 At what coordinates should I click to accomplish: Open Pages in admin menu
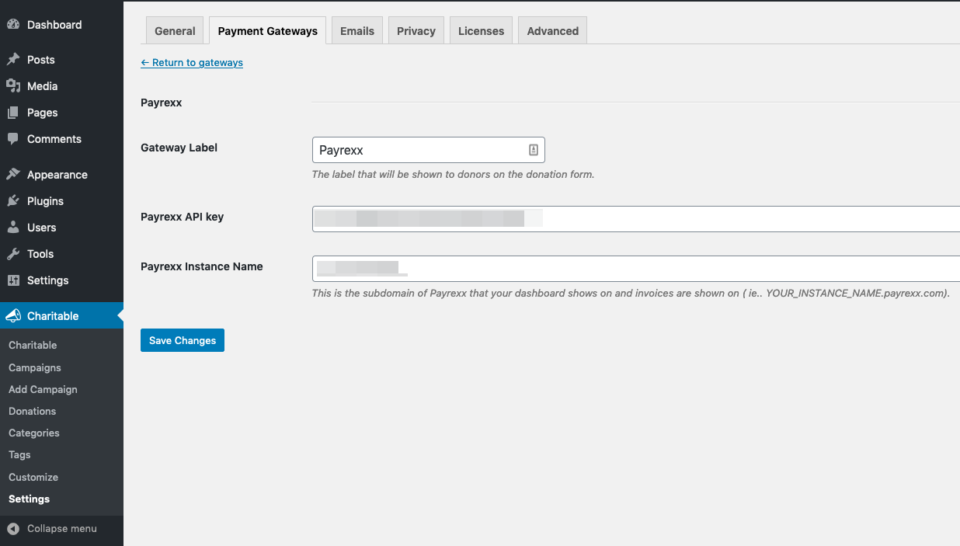pyautogui.click(x=42, y=113)
